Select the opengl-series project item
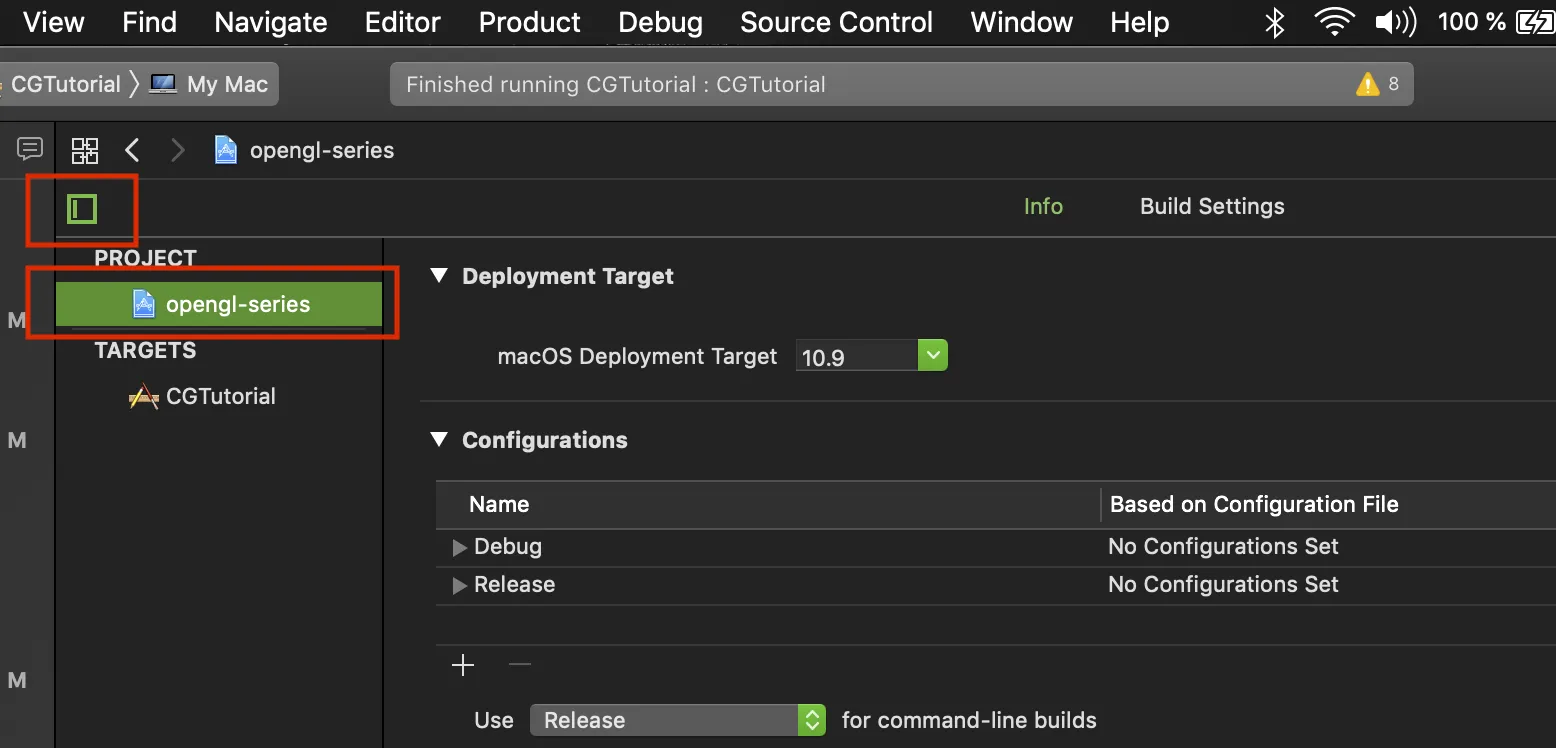 (x=237, y=305)
